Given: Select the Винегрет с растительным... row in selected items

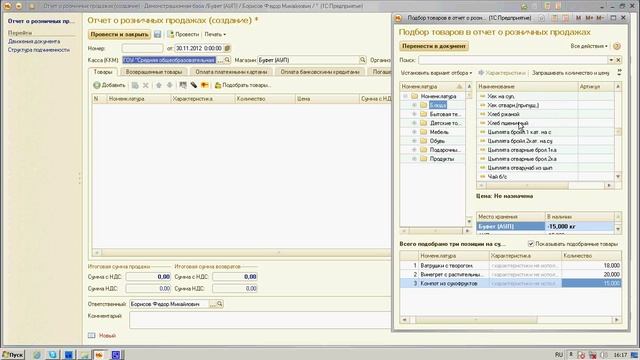Looking at the screenshot, I should click(511, 274).
